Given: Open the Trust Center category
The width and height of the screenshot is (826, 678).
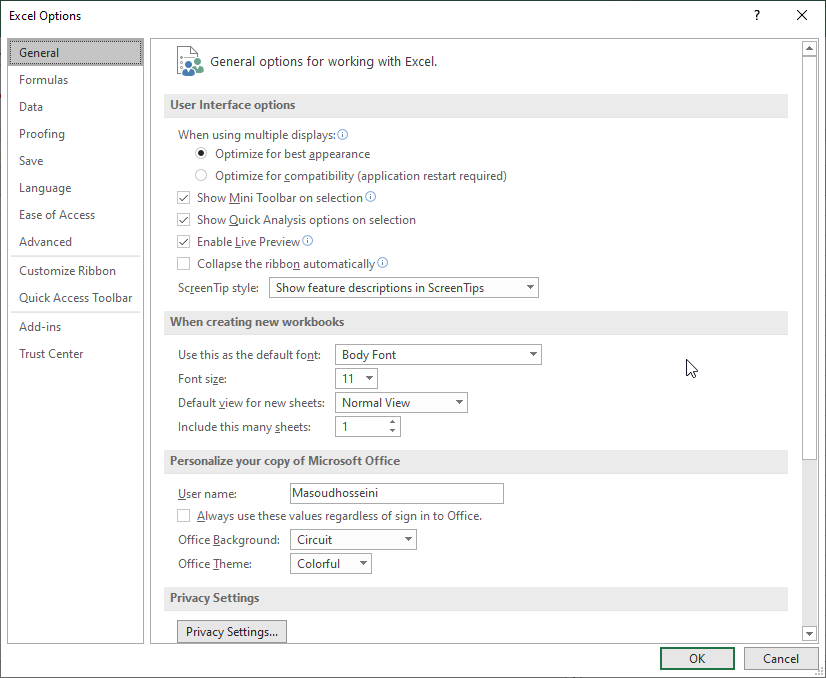Looking at the screenshot, I should coord(75,353).
